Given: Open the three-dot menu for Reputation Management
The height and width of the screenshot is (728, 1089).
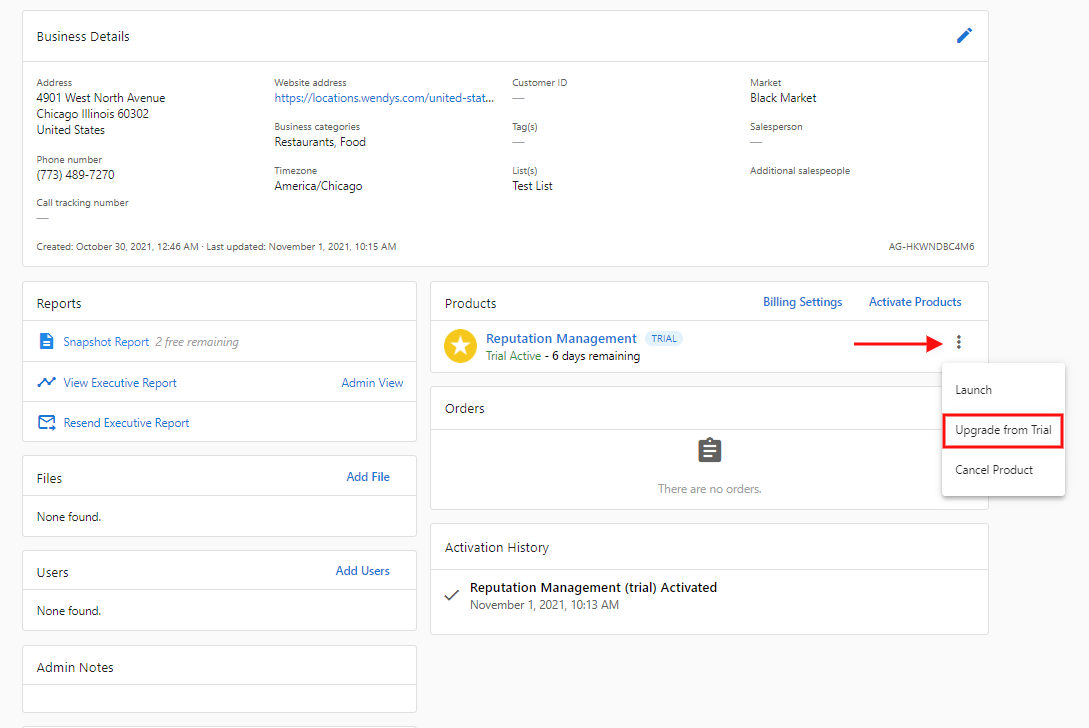Looking at the screenshot, I should (958, 342).
